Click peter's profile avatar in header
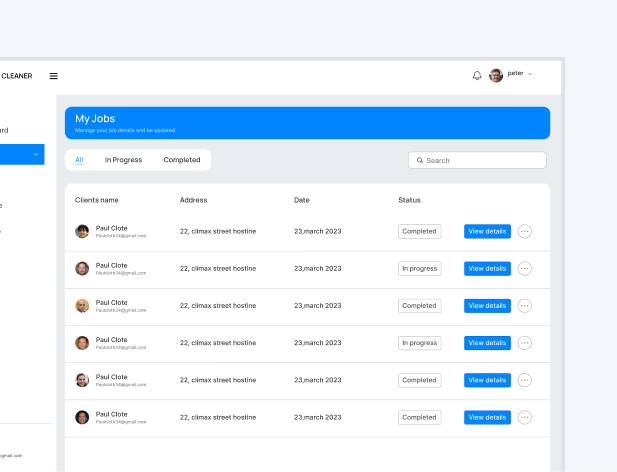Screen dimensions: 617x472 point(496,75)
